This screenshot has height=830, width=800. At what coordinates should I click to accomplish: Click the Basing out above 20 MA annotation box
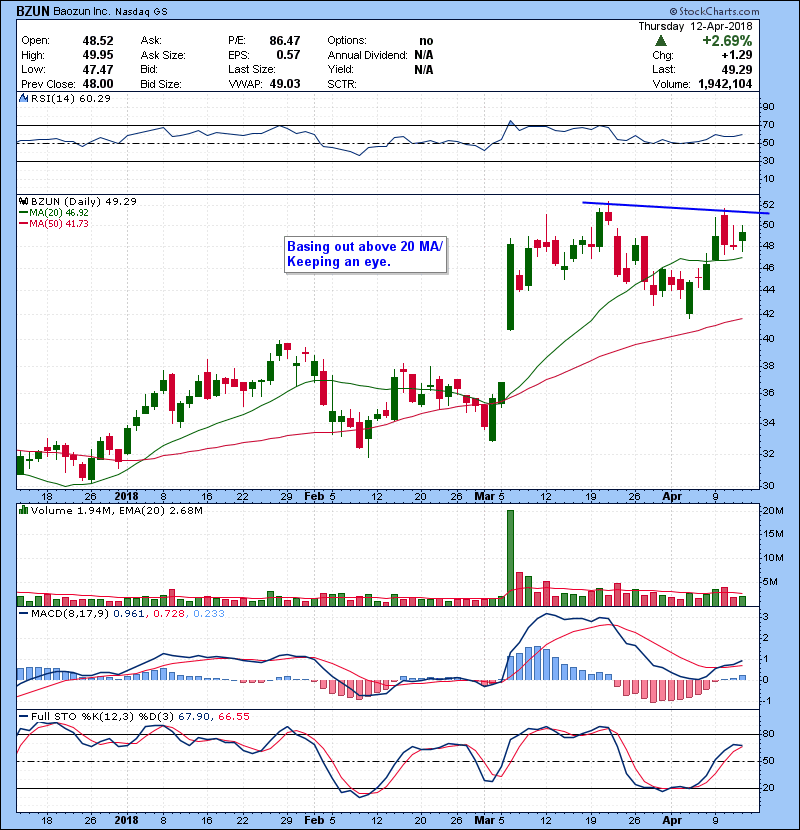(x=365, y=255)
